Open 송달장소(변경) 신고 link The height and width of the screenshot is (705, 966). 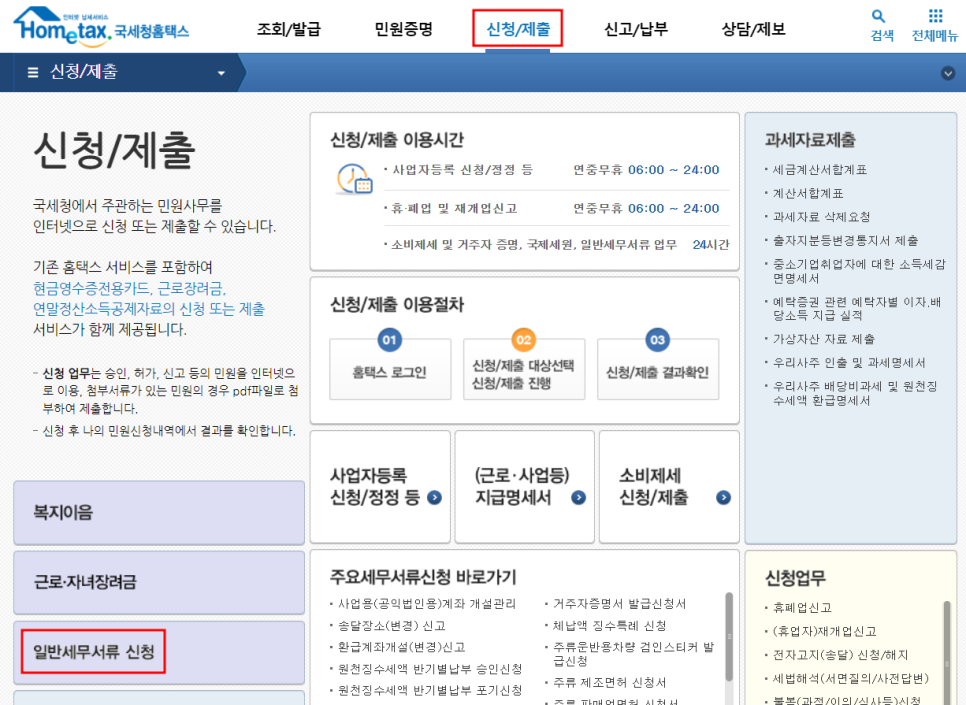(392, 626)
